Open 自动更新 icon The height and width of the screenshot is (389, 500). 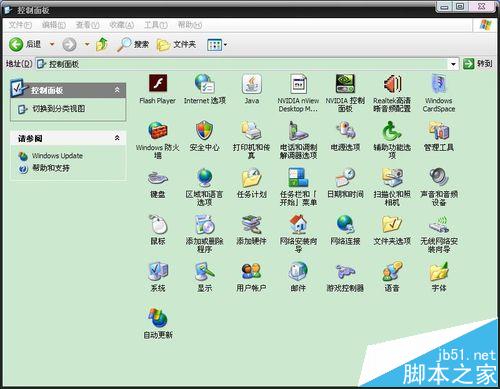(x=158, y=318)
